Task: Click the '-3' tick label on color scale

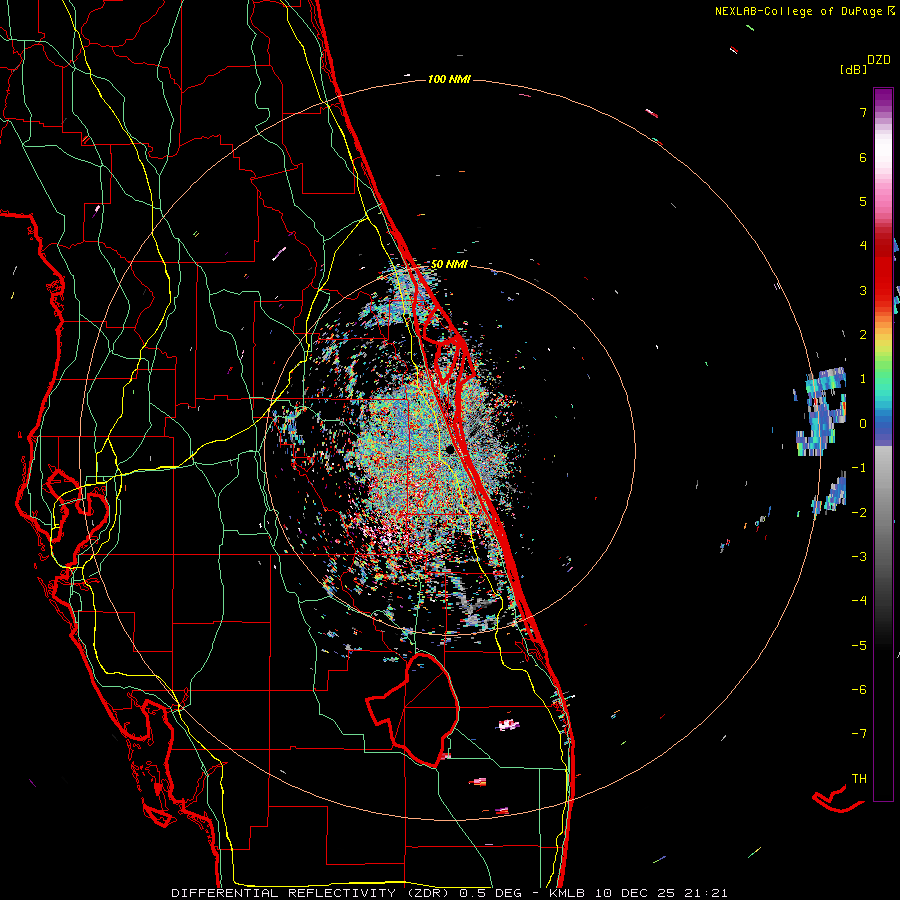Action: point(859,557)
